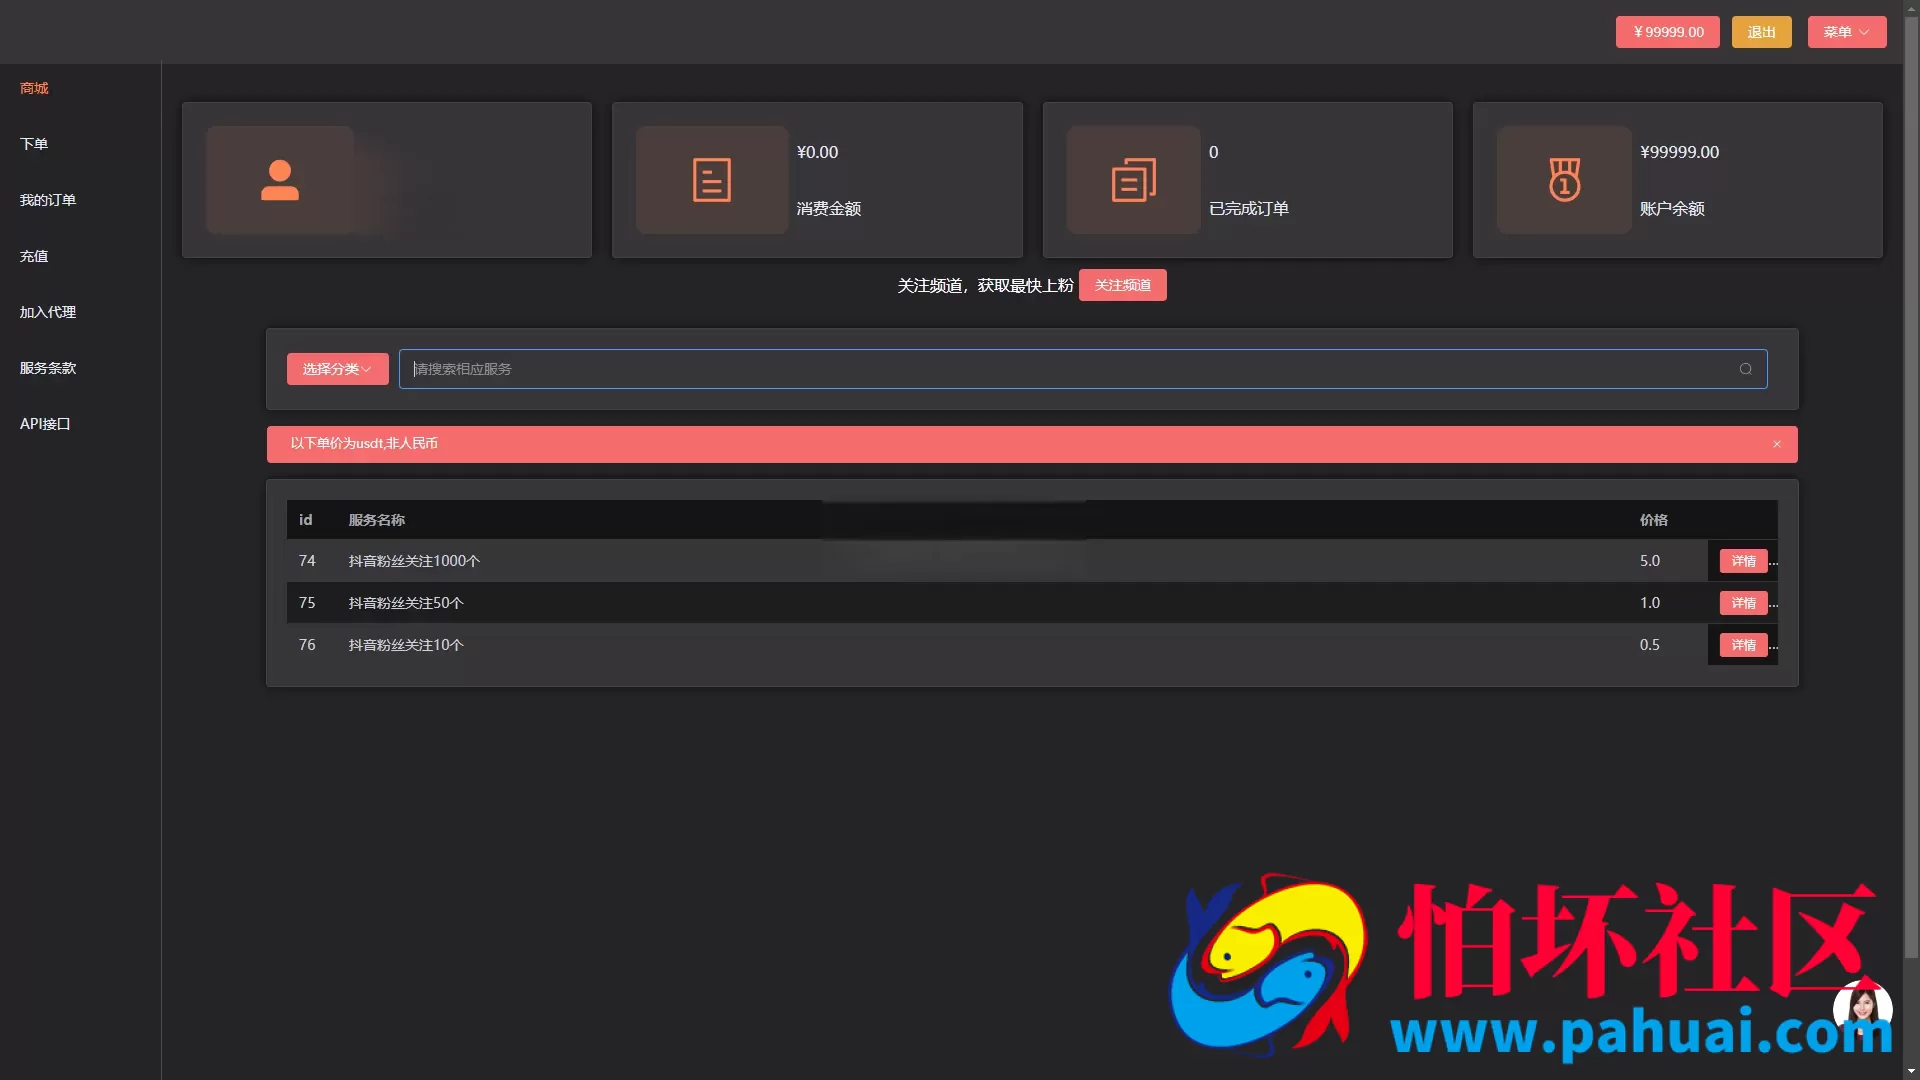This screenshot has height=1080, width=1920.
Task: Click the 退出 logout button
Action: pos(1761,32)
